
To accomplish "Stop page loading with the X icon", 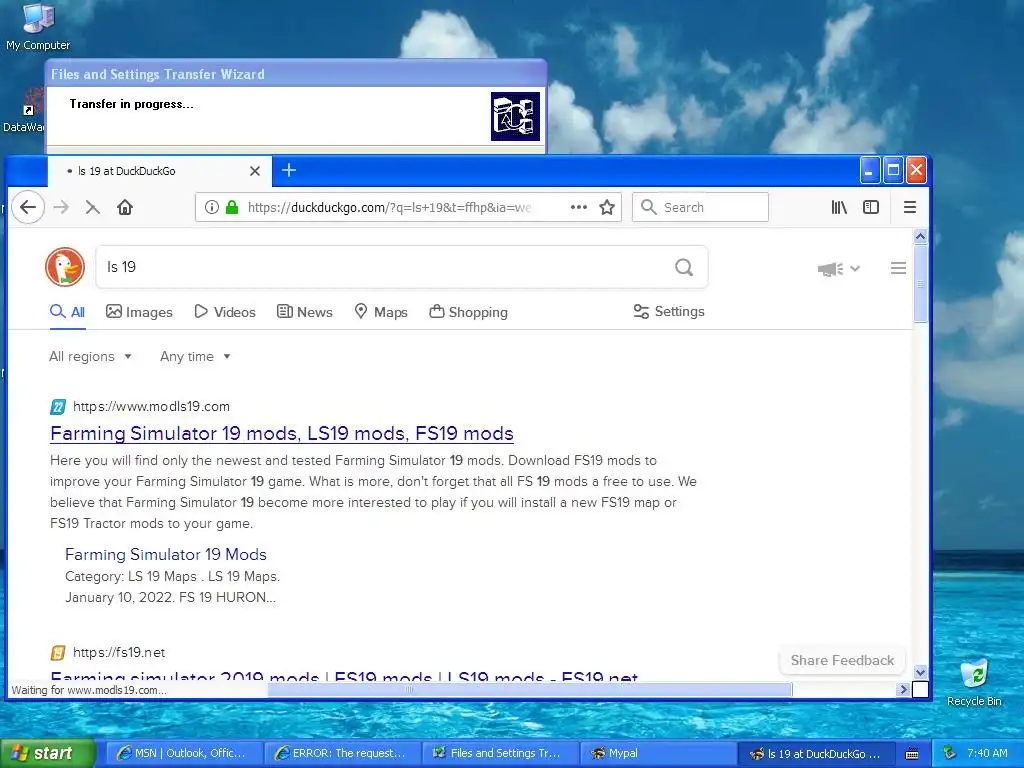I will tap(93, 208).
